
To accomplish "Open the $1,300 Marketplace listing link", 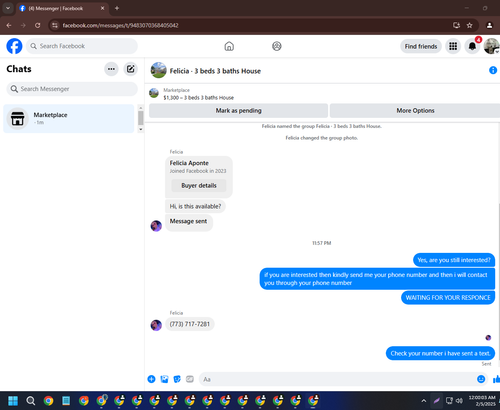I will click(198, 98).
